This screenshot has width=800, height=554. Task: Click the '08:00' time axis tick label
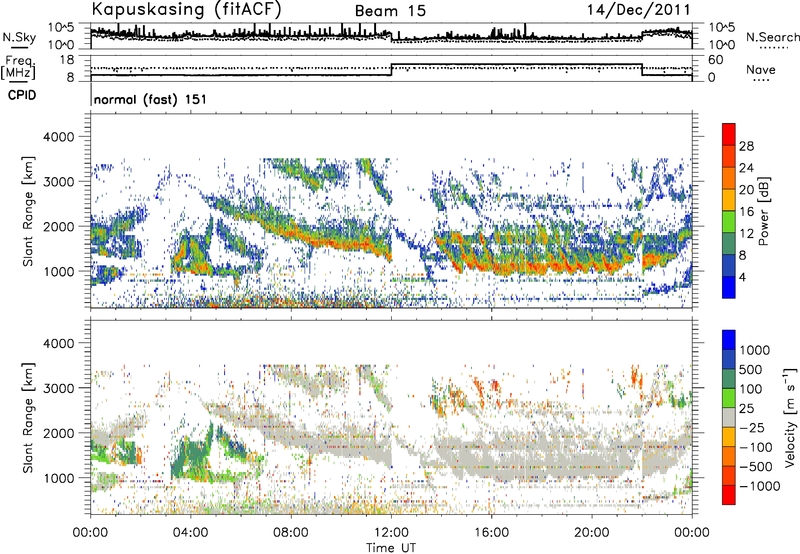(x=291, y=533)
